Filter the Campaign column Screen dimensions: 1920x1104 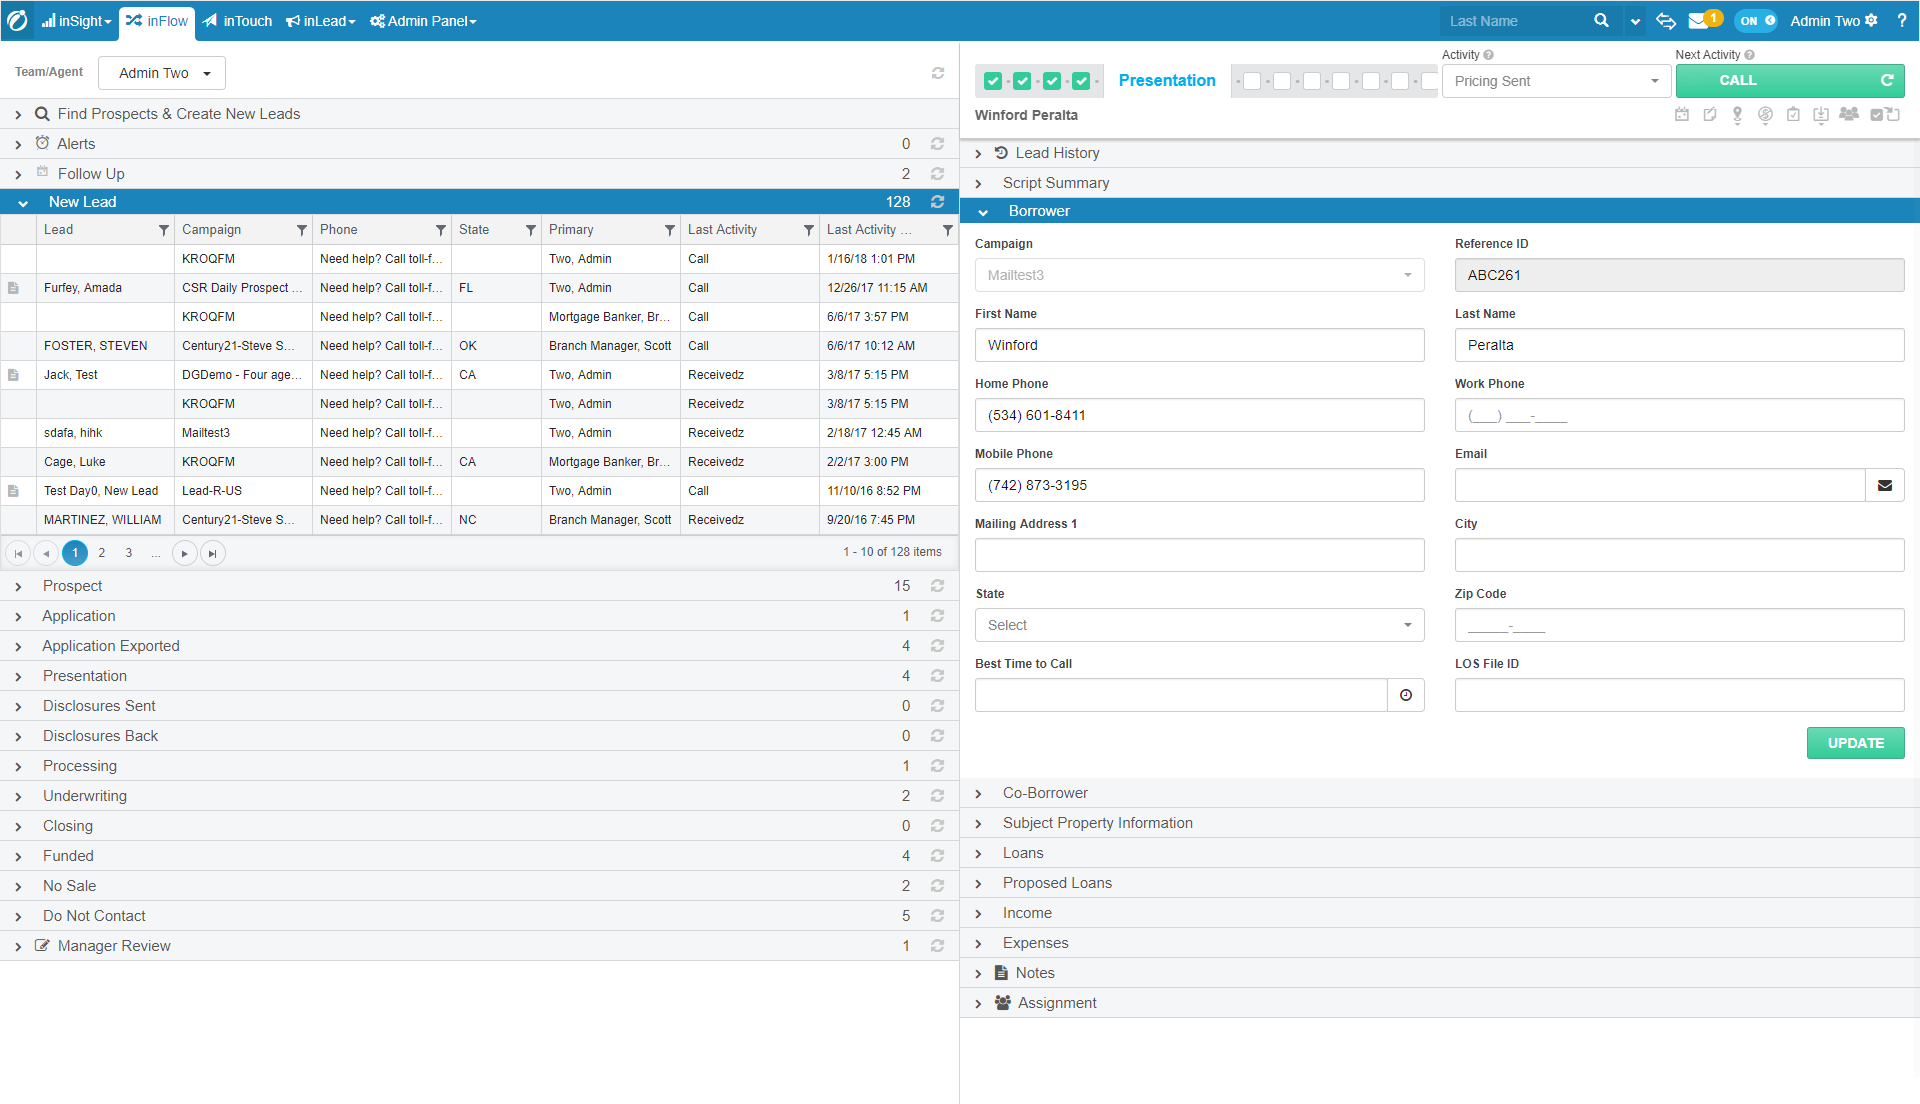point(301,231)
